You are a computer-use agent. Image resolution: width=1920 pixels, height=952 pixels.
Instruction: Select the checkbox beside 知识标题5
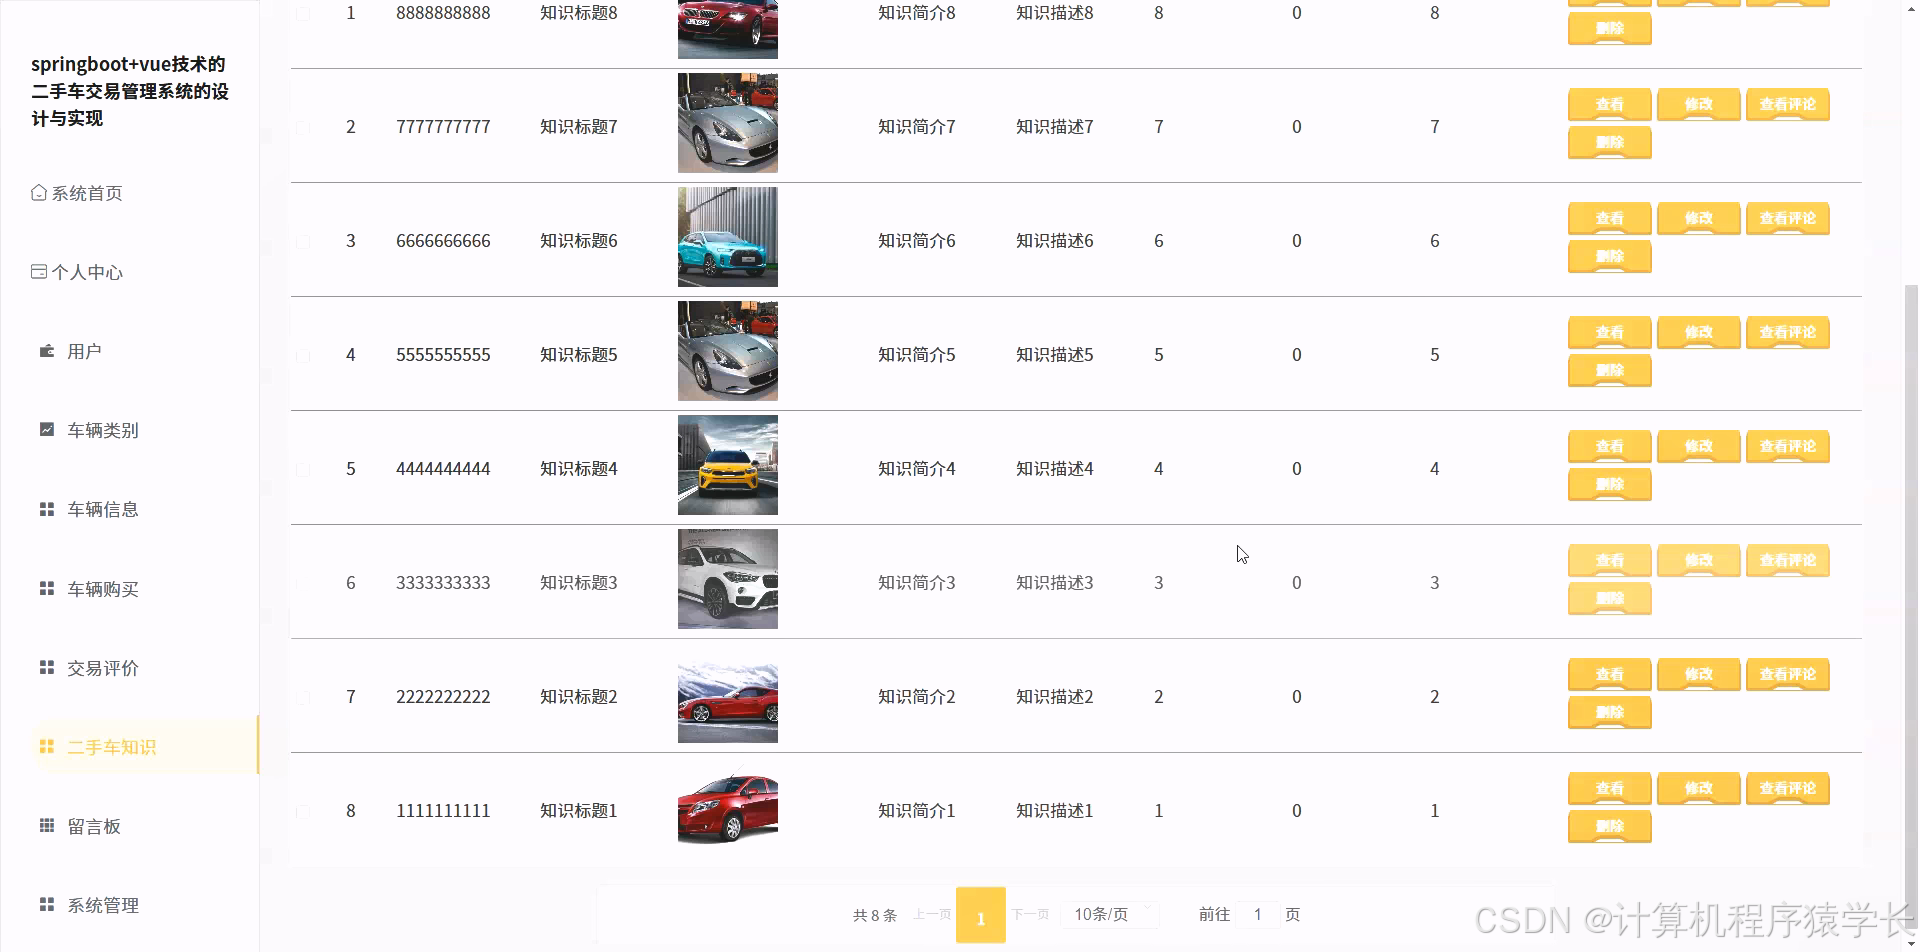(x=305, y=354)
